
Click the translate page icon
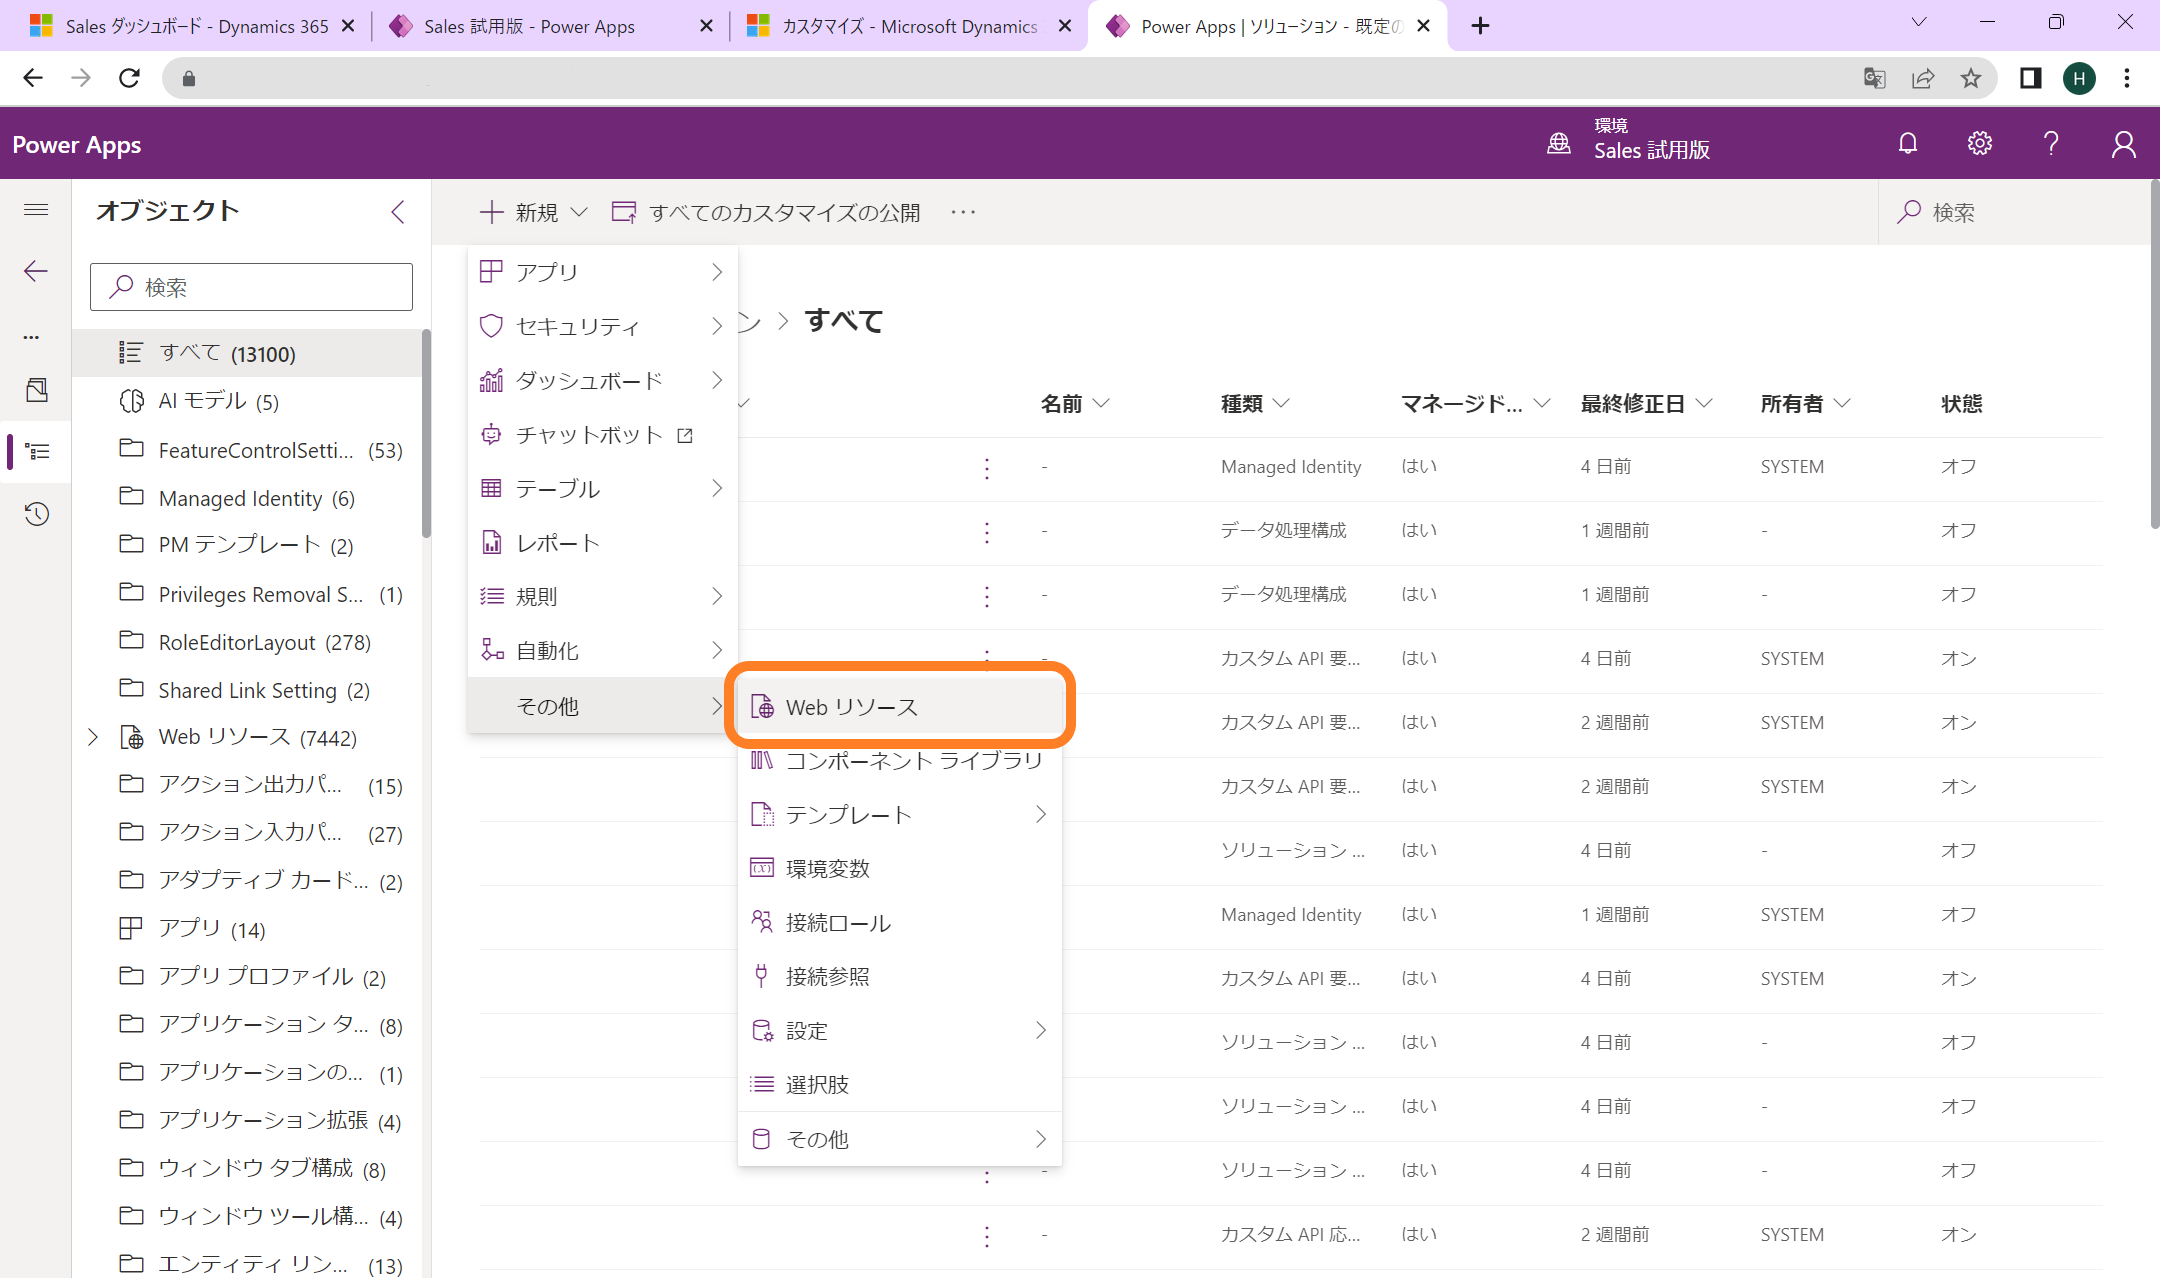(x=1875, y=78)
